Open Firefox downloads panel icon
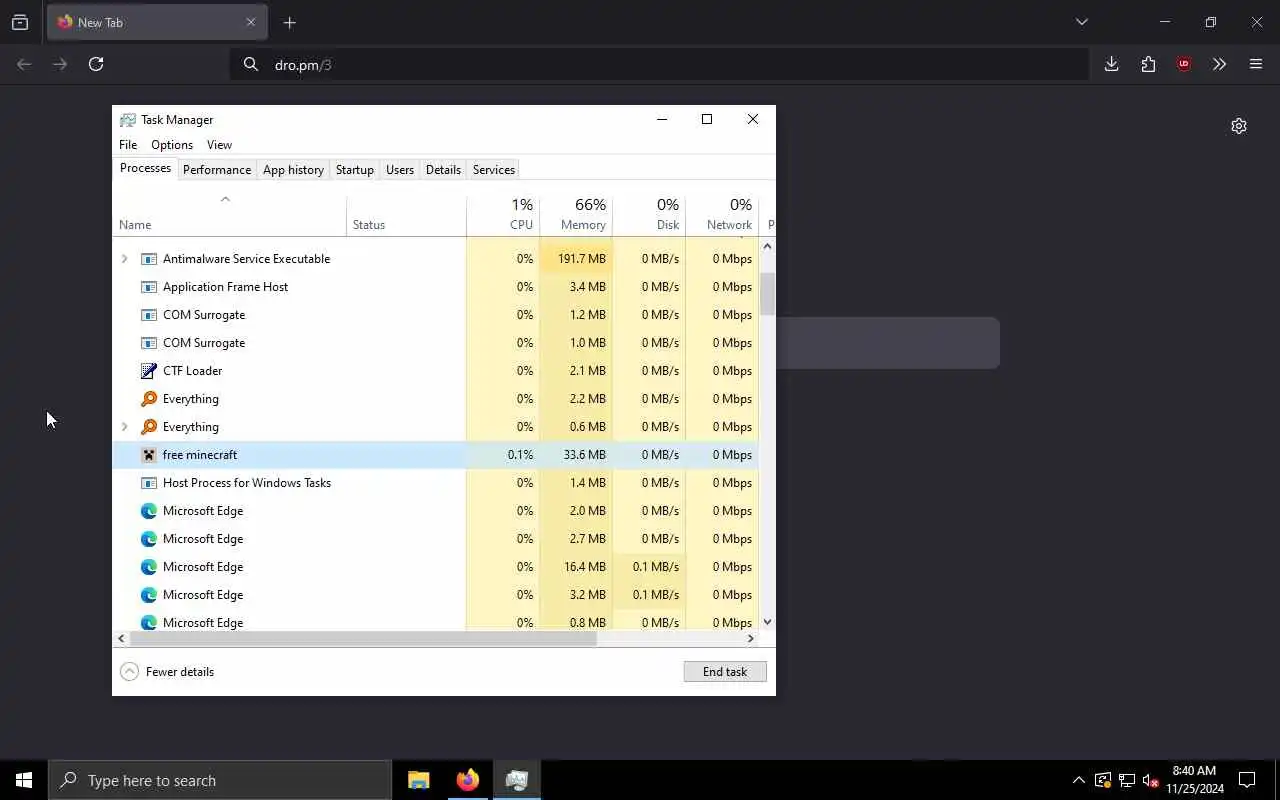 coord(1111,64)
